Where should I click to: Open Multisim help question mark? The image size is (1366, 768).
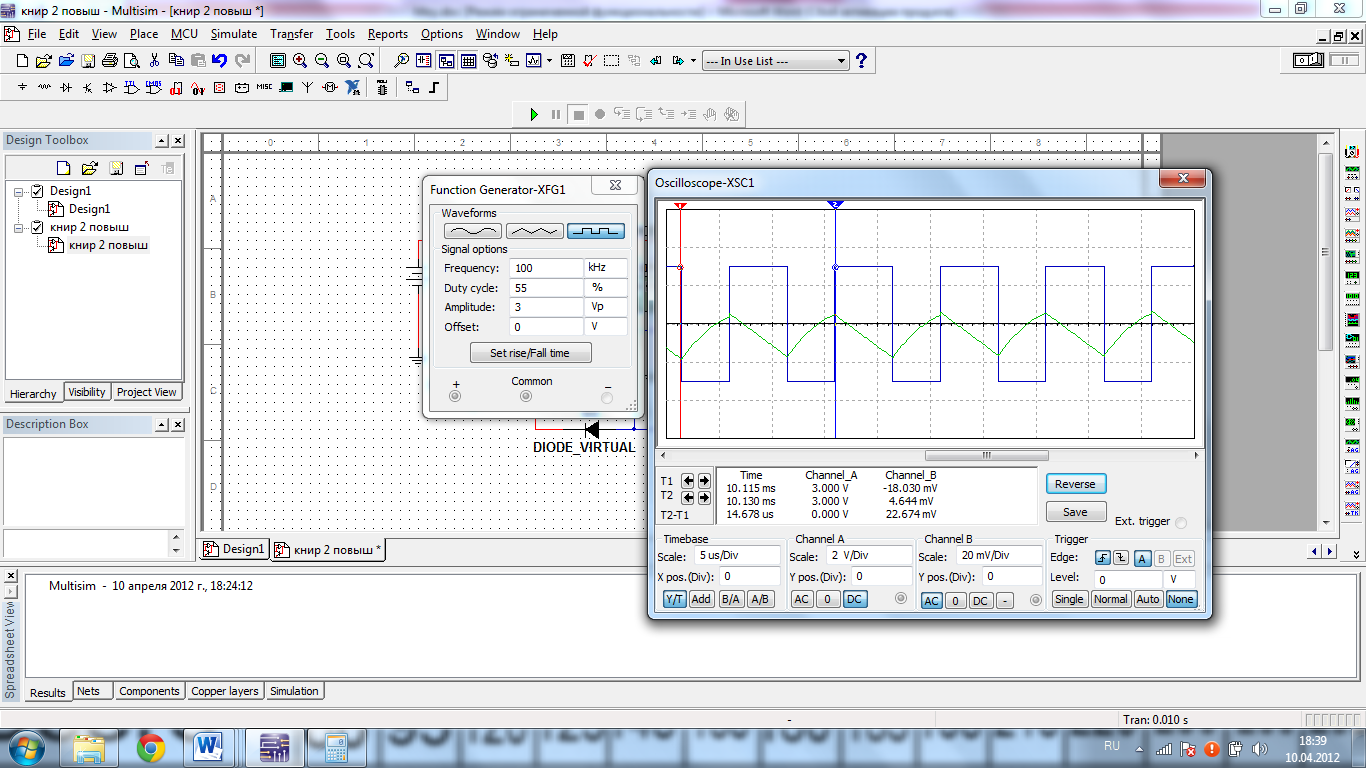pyautogui.click(x=861, y=61)
